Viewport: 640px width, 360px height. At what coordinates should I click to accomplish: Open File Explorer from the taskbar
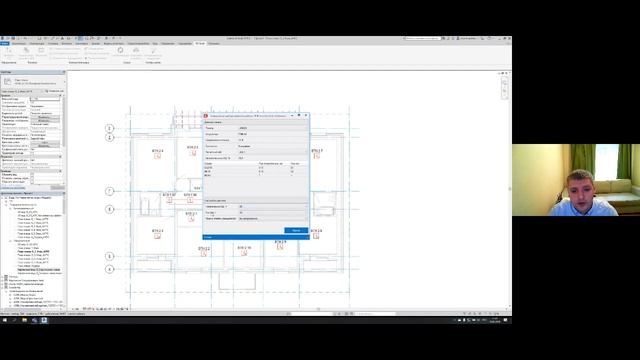[24, 320]
